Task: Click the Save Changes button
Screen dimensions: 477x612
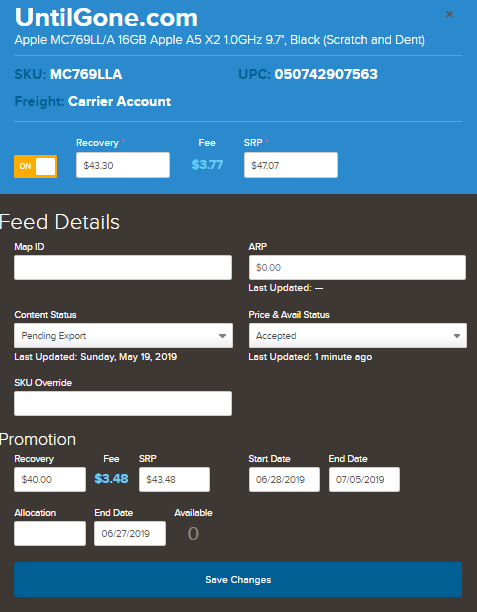Action: tap(238, 579)
